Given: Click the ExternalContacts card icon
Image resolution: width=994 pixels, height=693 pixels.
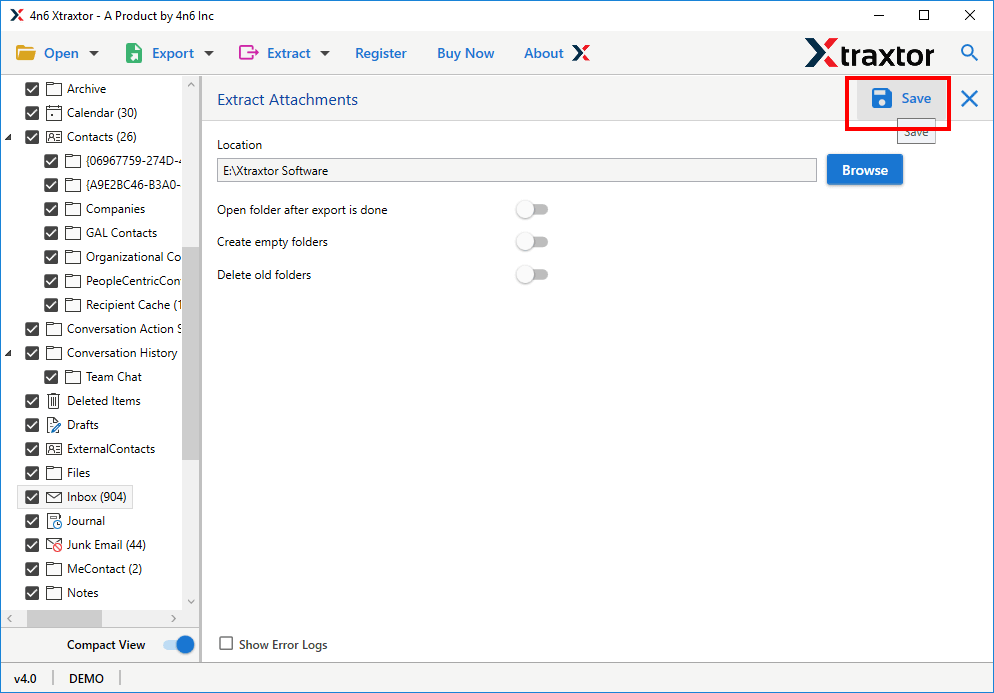Looking at the screenshot, I should (x=54, y=449).
